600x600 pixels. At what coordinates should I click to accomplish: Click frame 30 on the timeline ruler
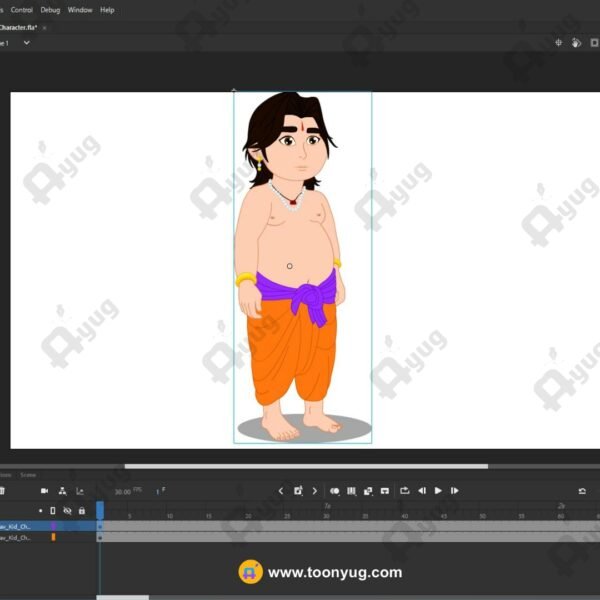pyautogui.click(x=326, y=516)
